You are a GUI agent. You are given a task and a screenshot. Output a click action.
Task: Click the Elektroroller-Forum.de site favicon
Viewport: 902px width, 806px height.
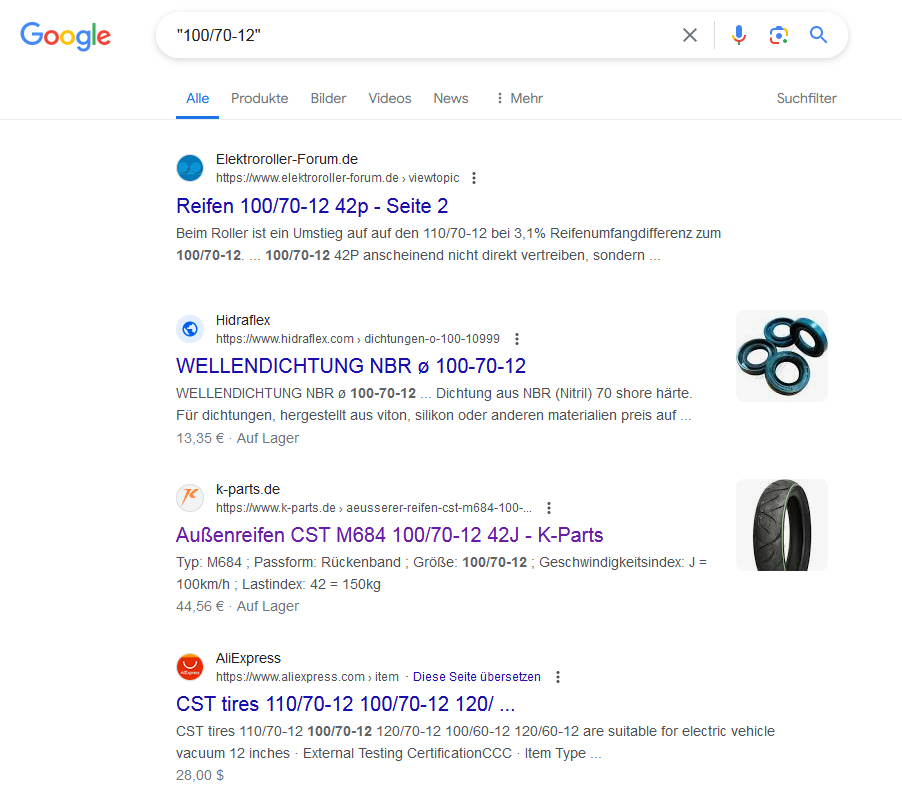190,168
